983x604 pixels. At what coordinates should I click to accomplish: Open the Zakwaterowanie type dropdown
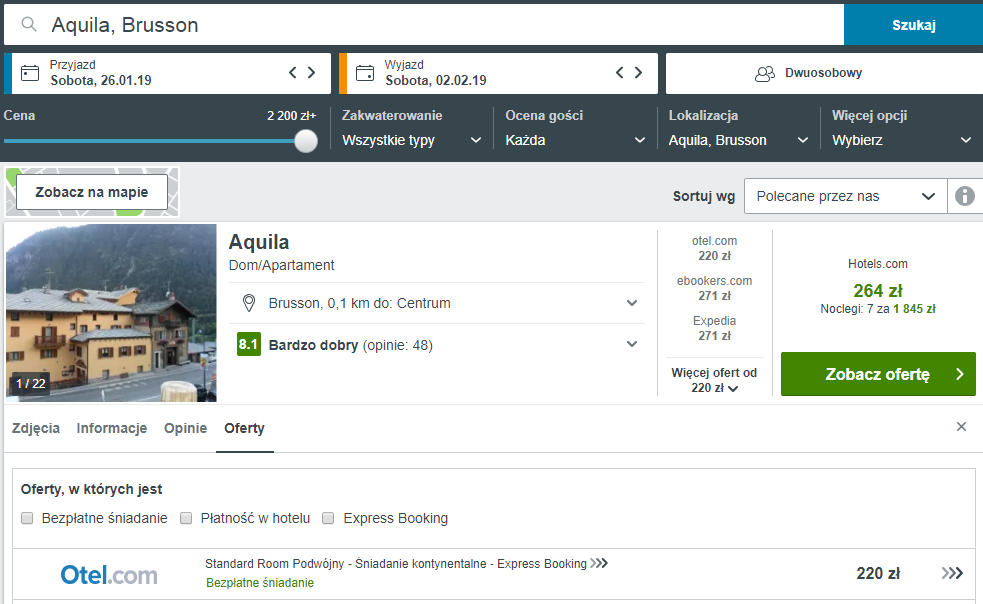point(412,140)
